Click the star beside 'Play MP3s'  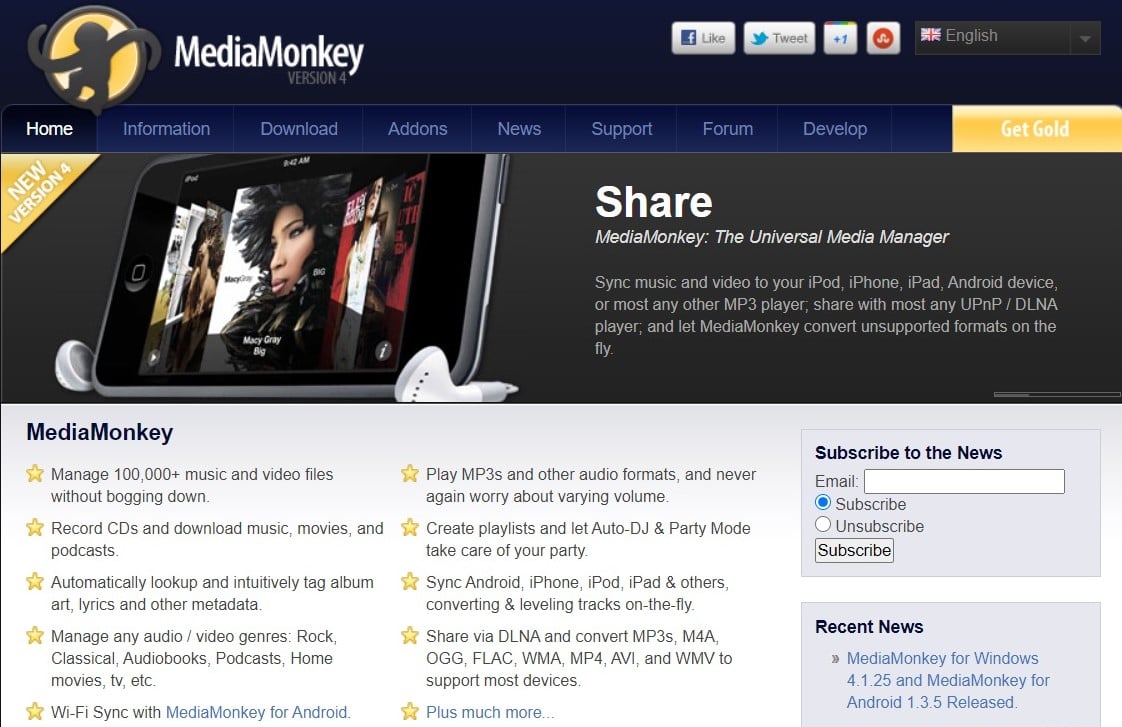tap(410, 474)
